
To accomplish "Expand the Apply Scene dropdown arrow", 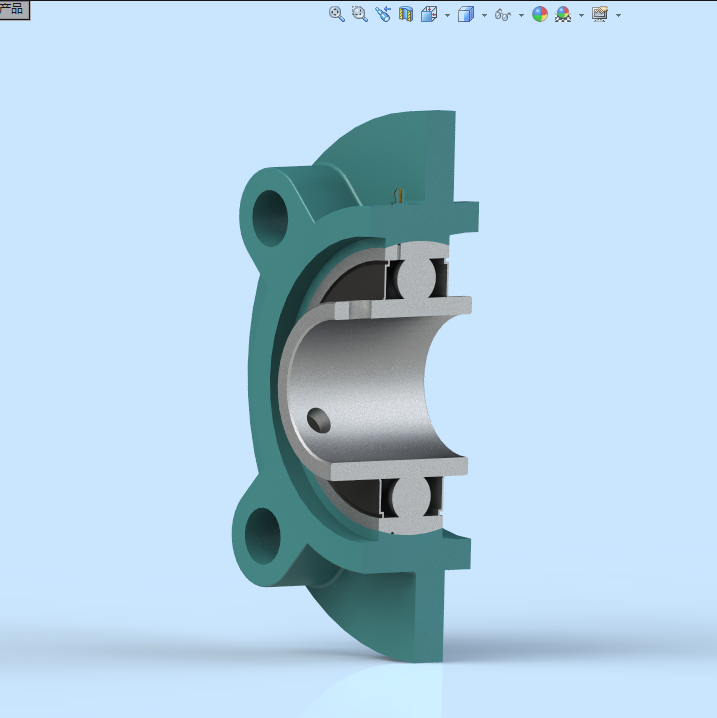I will click(x=581, y=15).
